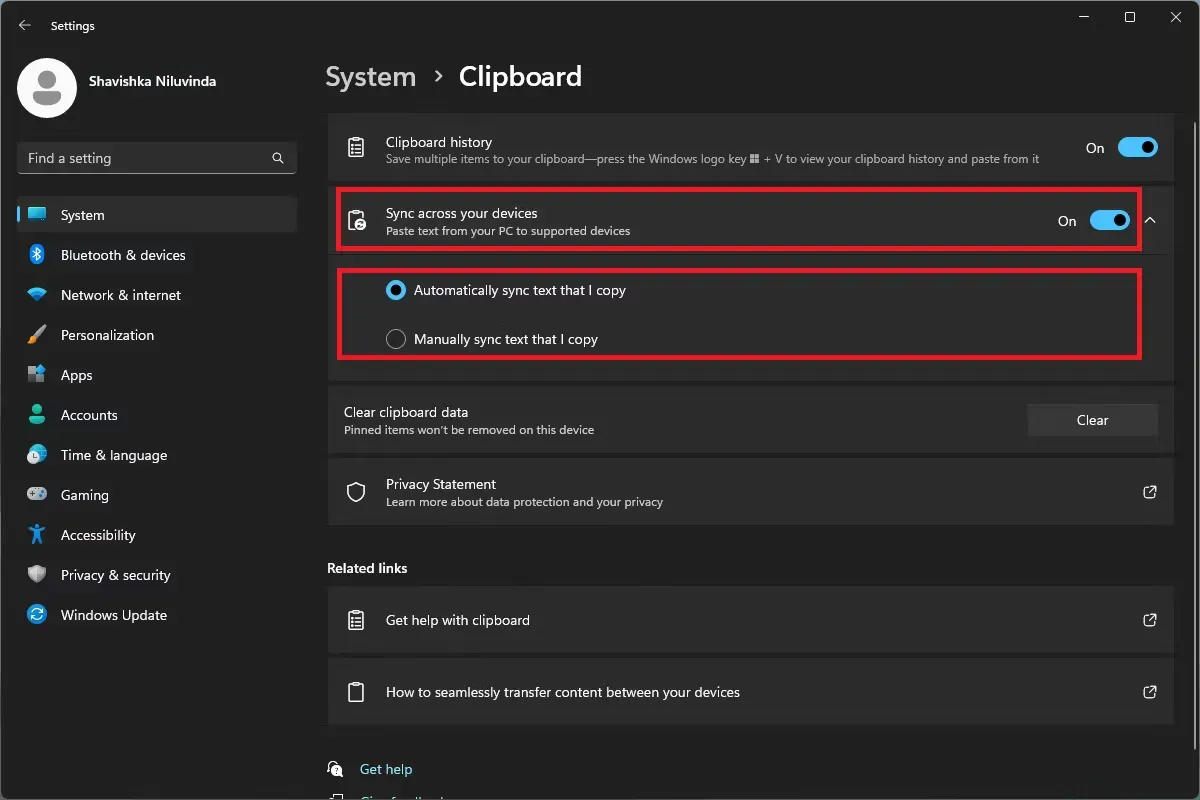Click Get help with clipboard list icon
1200x800 pixels.
coord(356,620)
